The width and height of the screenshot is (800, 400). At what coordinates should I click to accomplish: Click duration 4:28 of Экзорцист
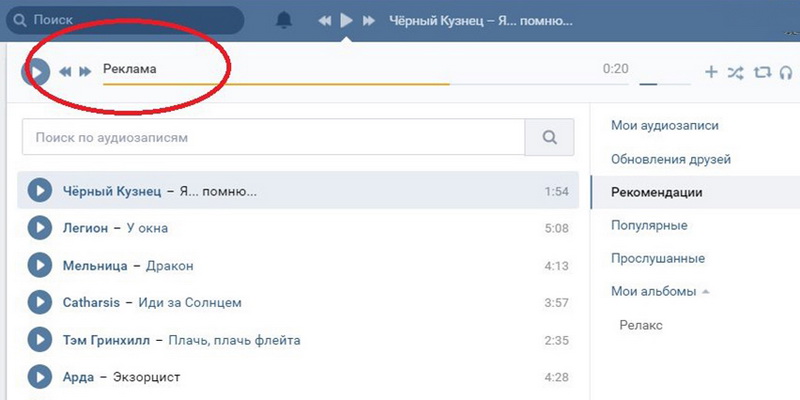[x=556, y=378]
